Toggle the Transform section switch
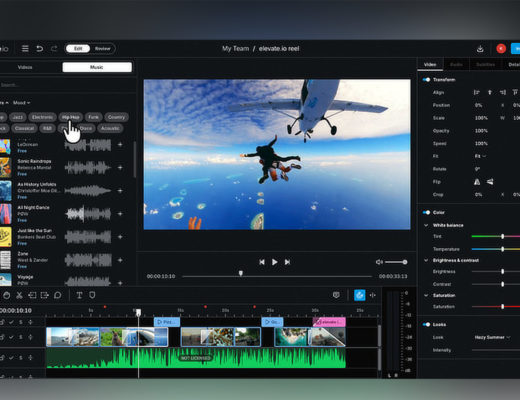The width and height of the screenshot is (520, 400). coord(426,80)
